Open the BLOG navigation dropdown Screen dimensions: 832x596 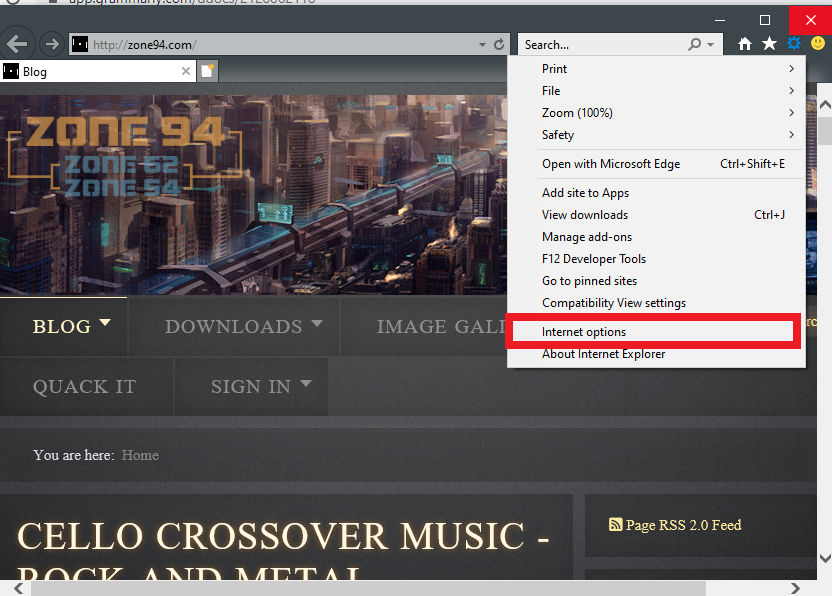[x=105, y=323]
